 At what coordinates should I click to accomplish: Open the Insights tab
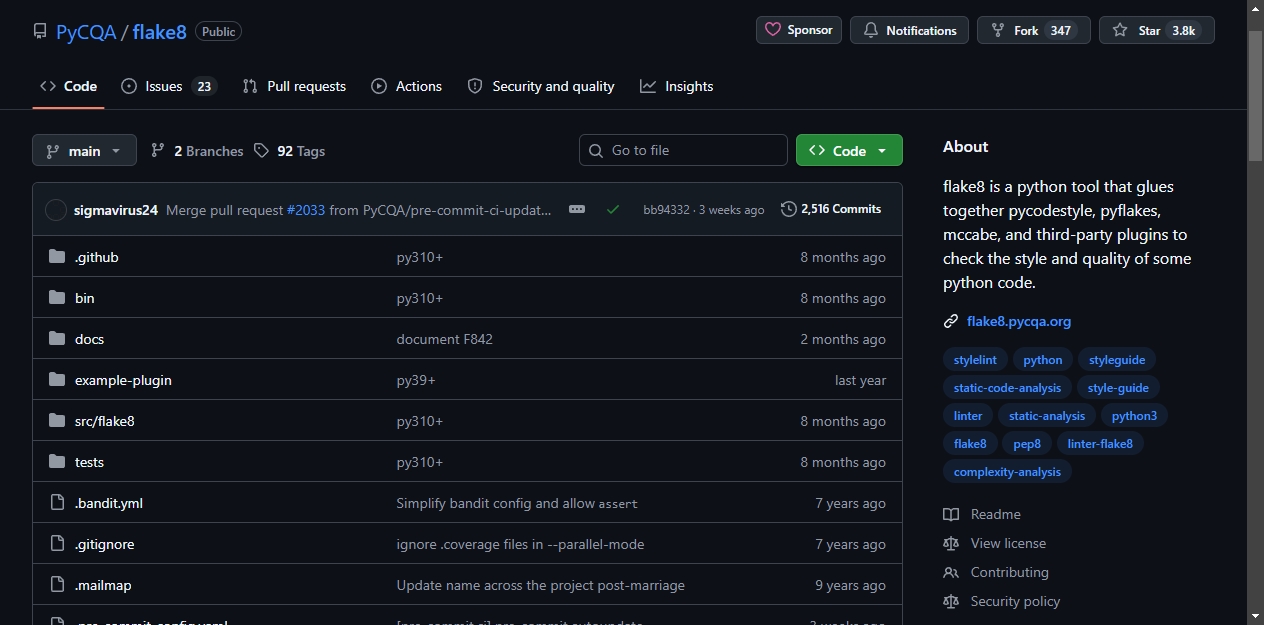677,86
